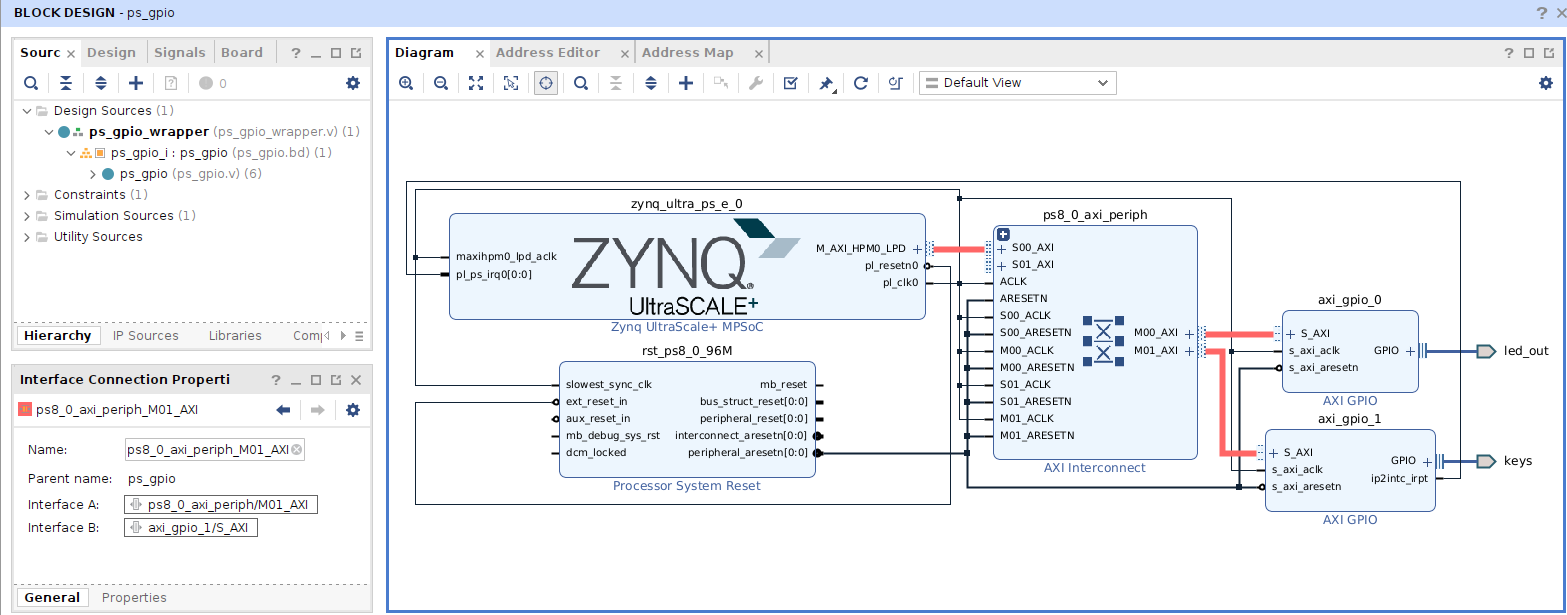
Task: Click the Name input field
Action: click(214, 450)
